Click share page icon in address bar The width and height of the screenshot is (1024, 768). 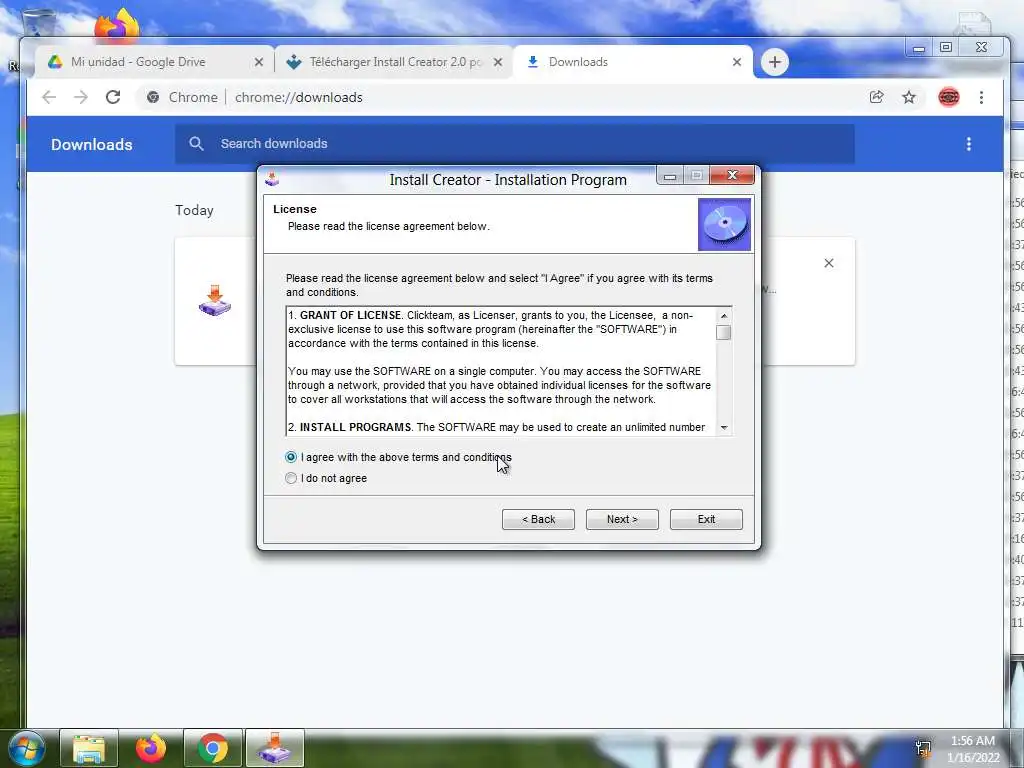click(876, 97)
